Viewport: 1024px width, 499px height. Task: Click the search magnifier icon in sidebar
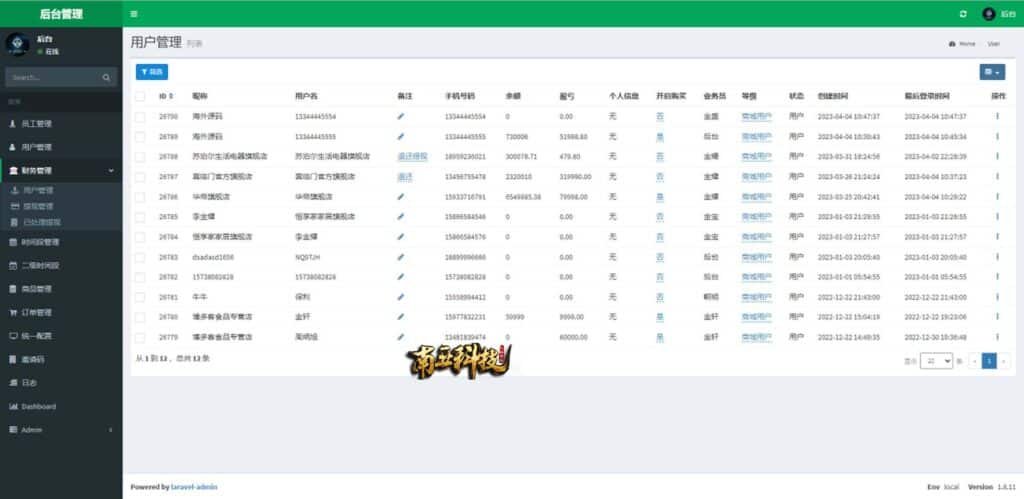point(107,77)
